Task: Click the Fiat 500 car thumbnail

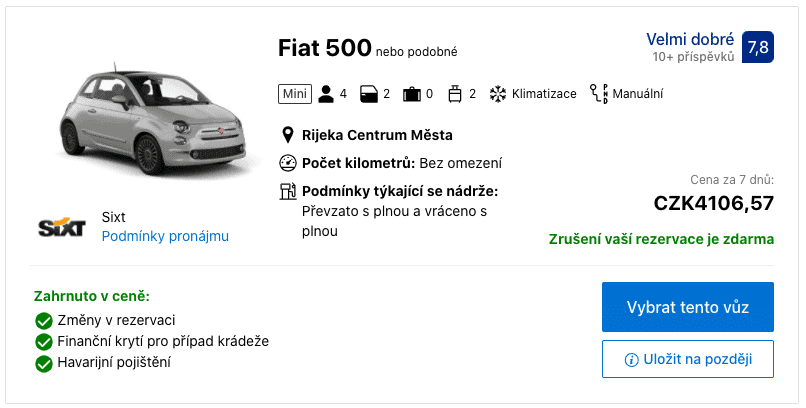Action: (x=153, y=121)
